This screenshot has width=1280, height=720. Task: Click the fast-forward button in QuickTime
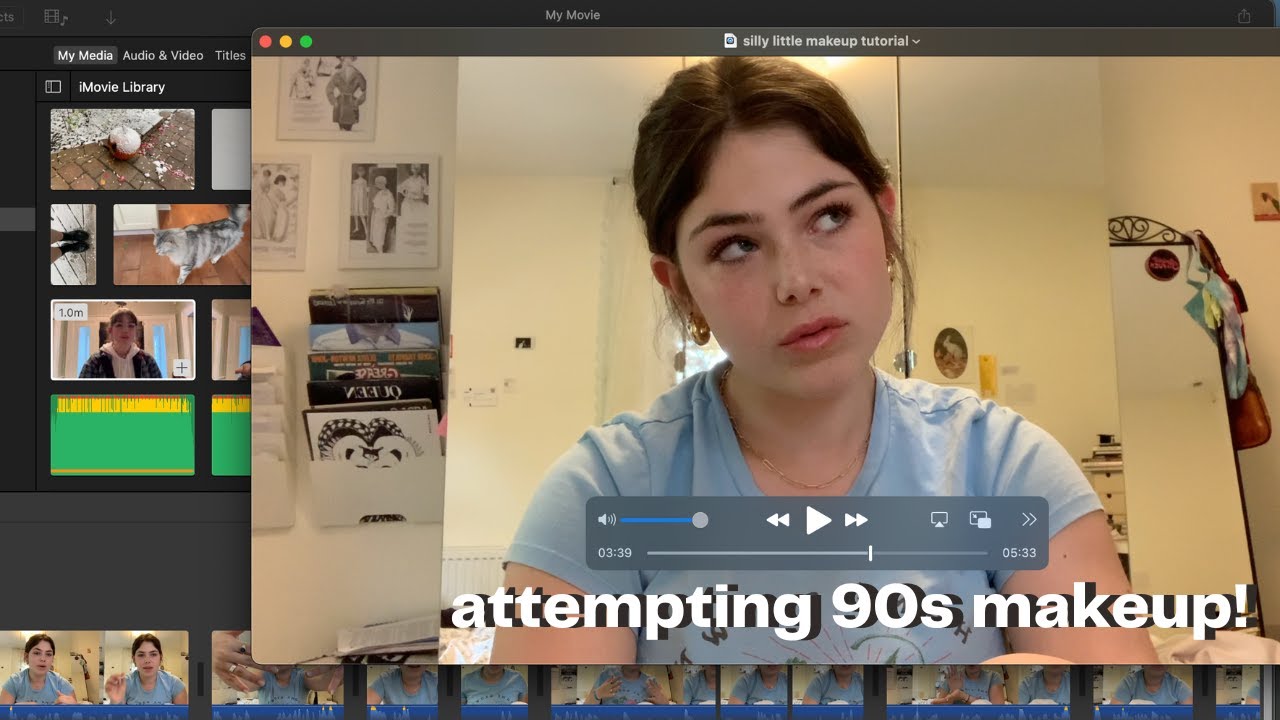pyautogui.click(x=856, y=520)
